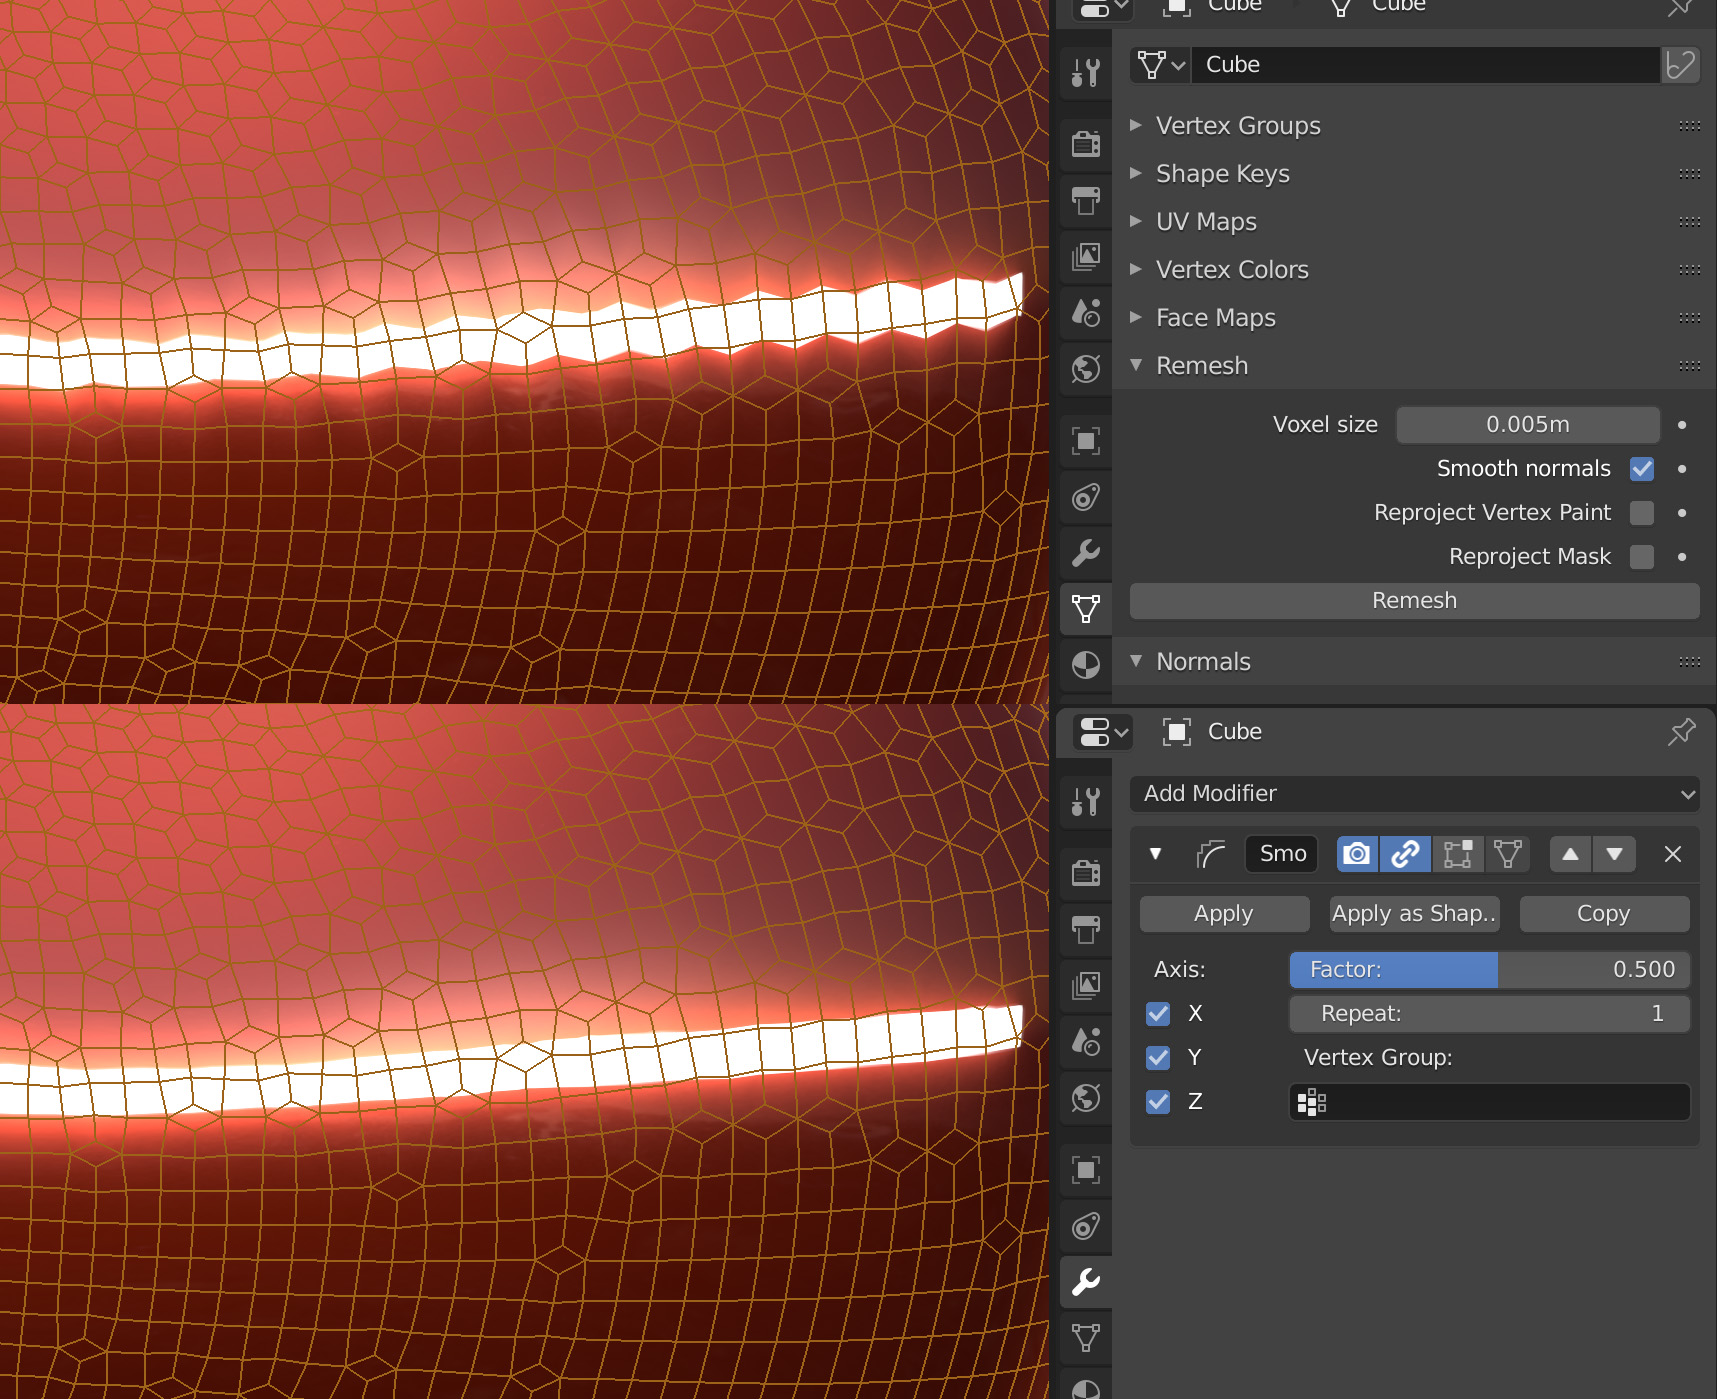Open Physics tab in lower Properties editor

1086,1226
